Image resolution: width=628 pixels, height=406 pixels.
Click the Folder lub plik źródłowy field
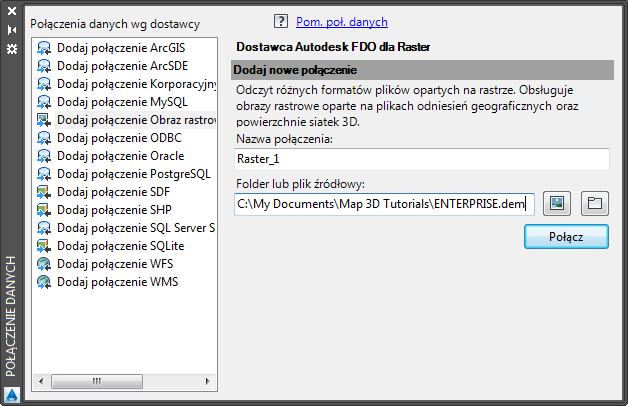pyautogui.click(x=385, y=204)
